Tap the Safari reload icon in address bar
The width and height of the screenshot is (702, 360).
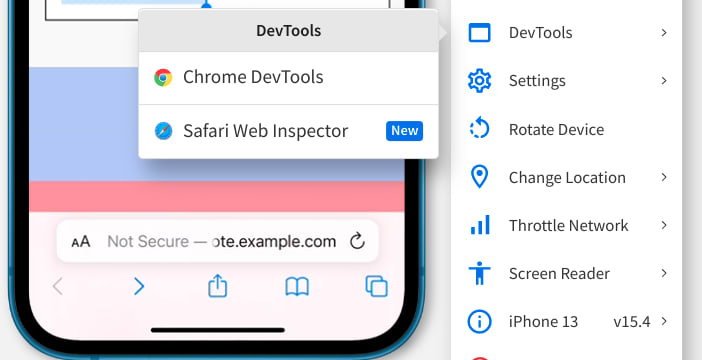pos(357,241)
